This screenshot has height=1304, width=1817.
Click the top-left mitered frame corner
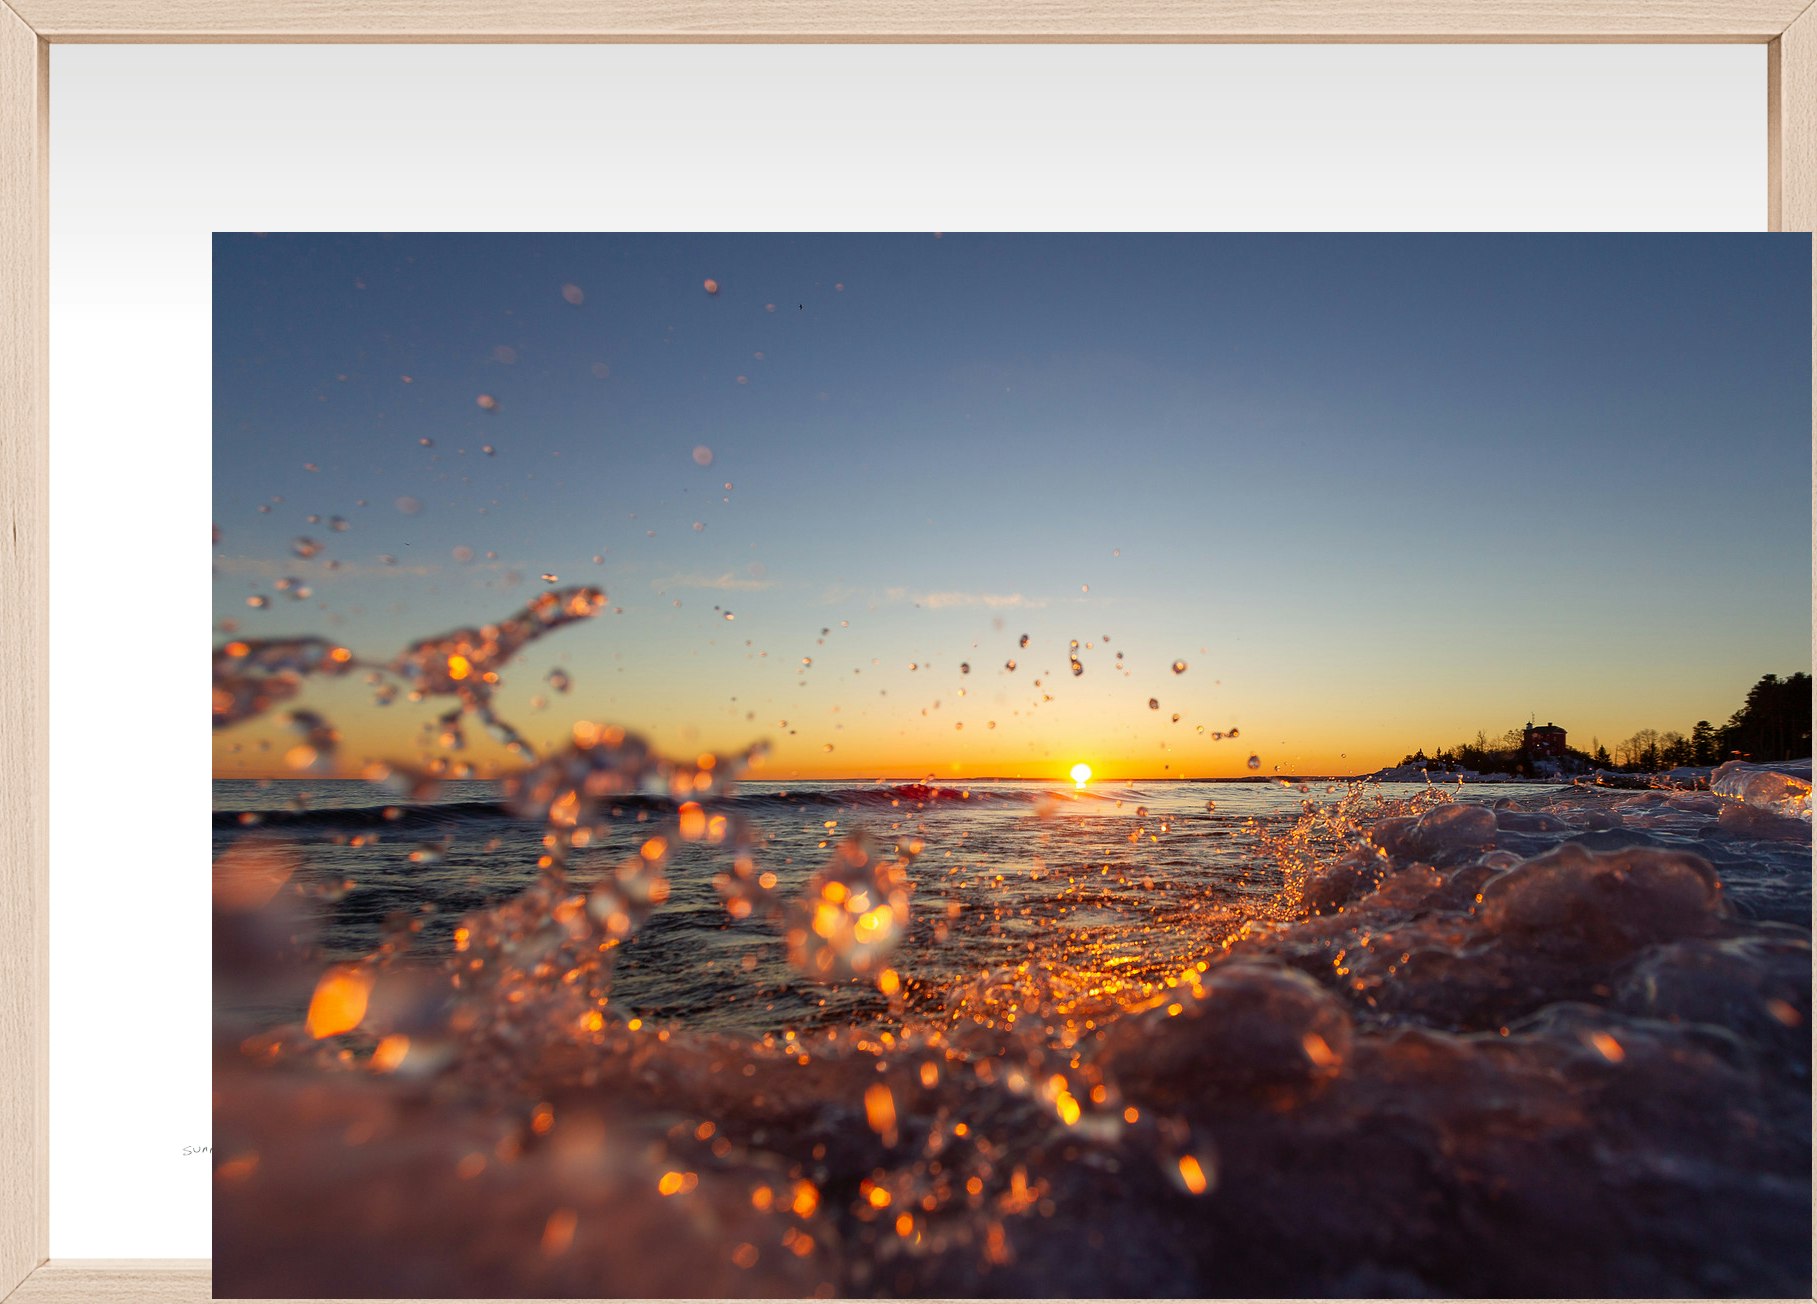[24, 22]
